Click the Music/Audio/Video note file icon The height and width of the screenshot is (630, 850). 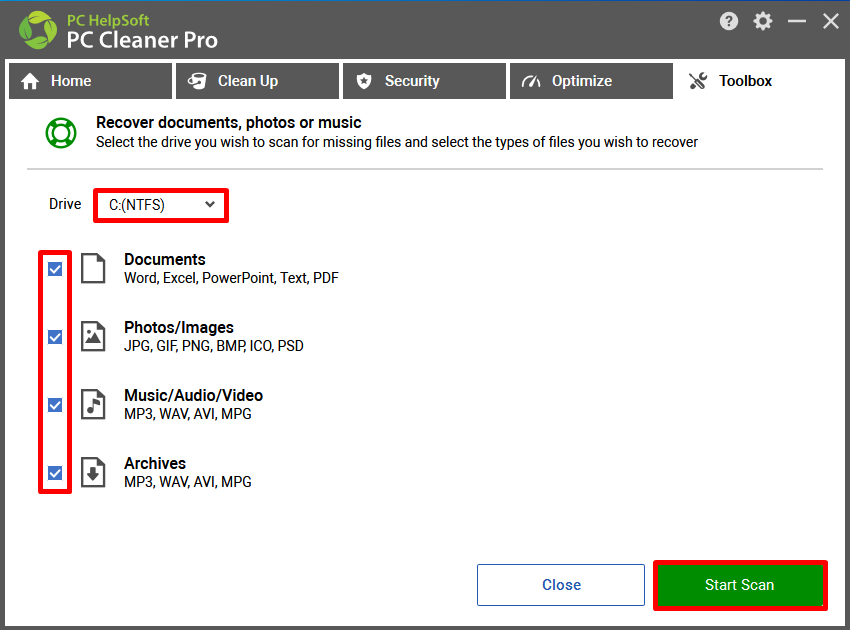[x=93, y=404]
